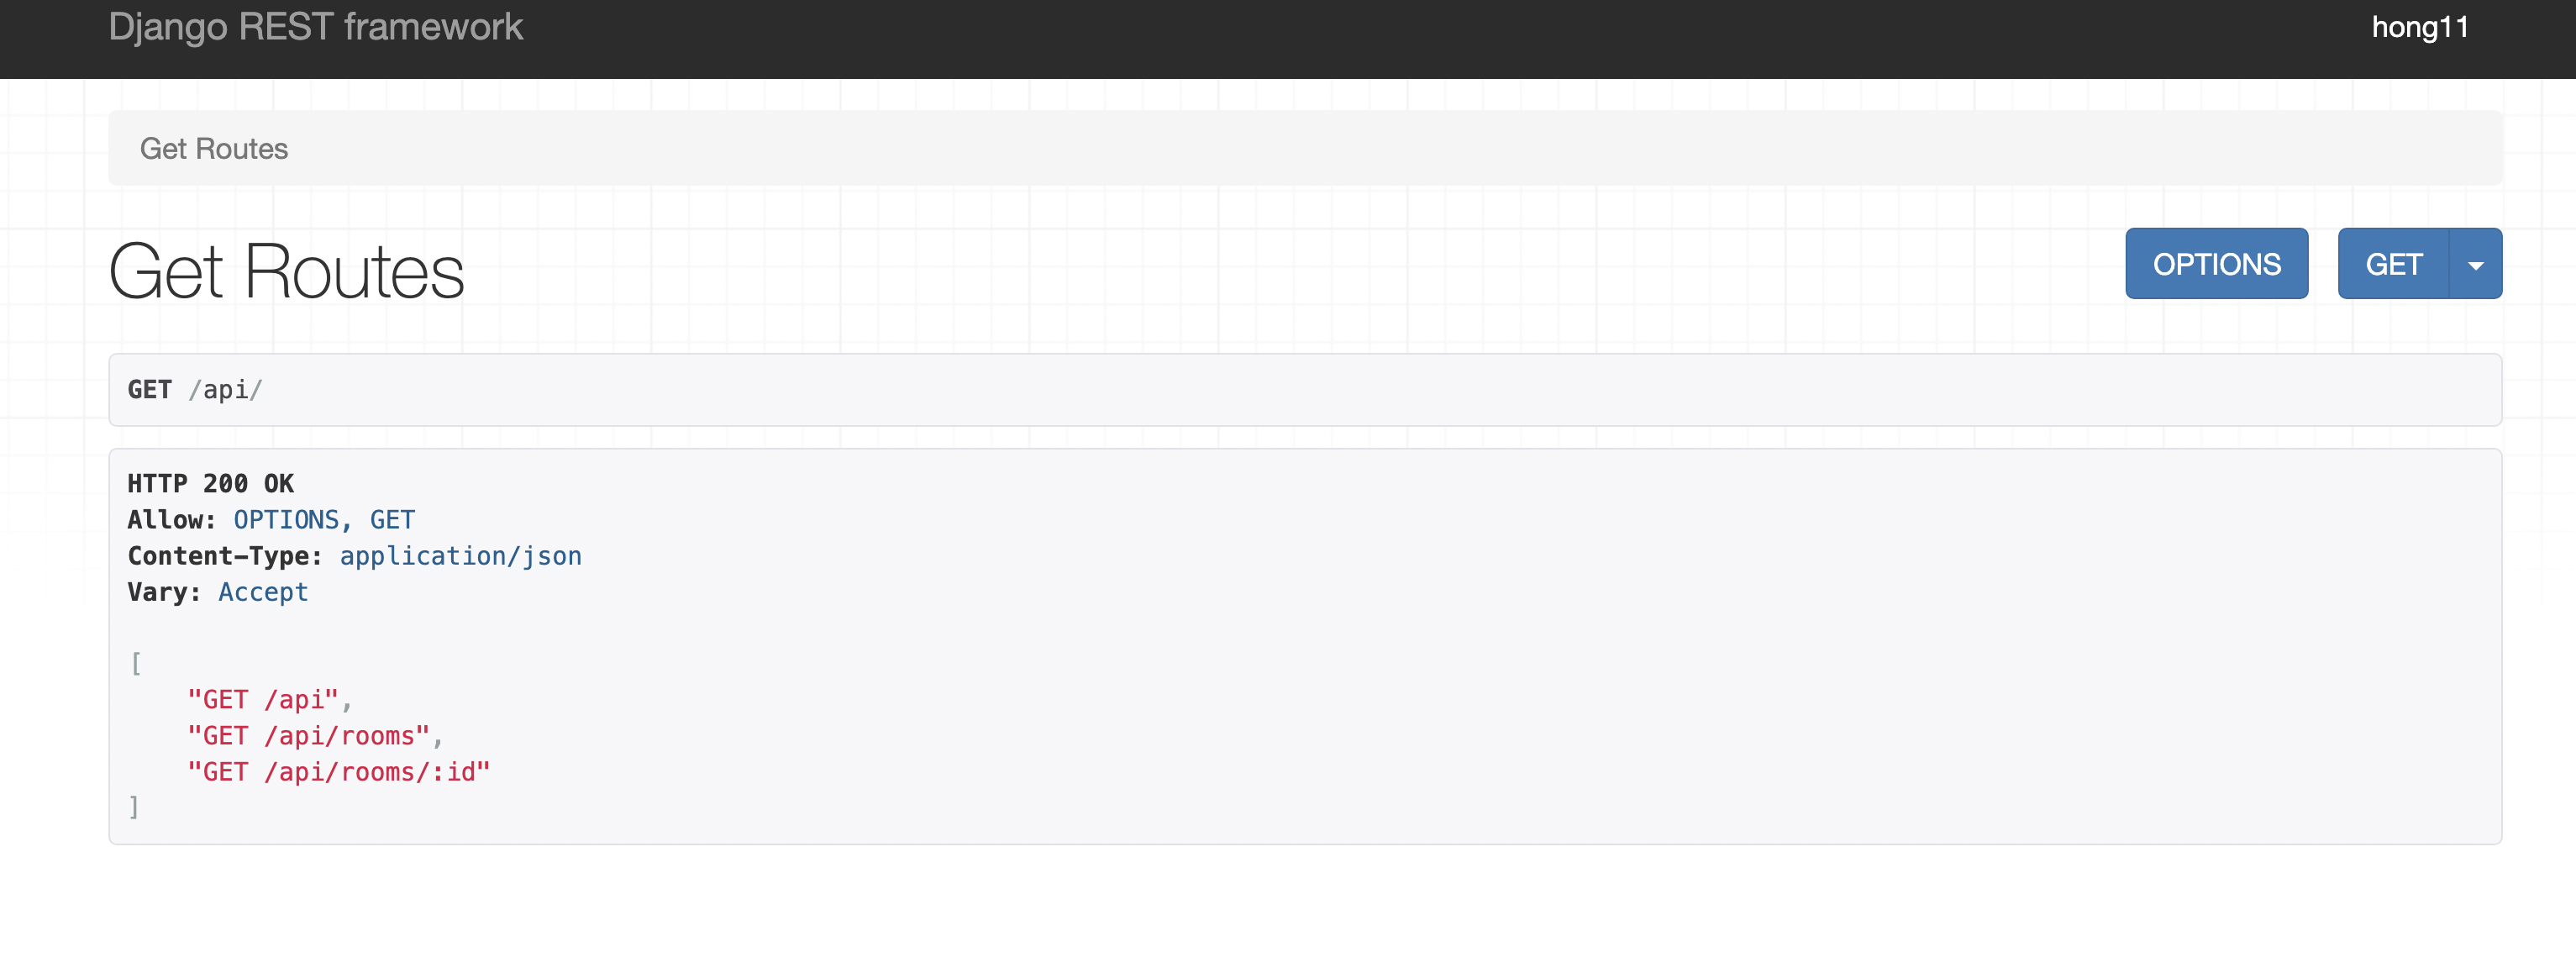Select the "GET /api/rooms/:id" string entry
Image resolution: width=2576 pixels, height=973 pixels.
pyautogui.click(x=339, y=772)
